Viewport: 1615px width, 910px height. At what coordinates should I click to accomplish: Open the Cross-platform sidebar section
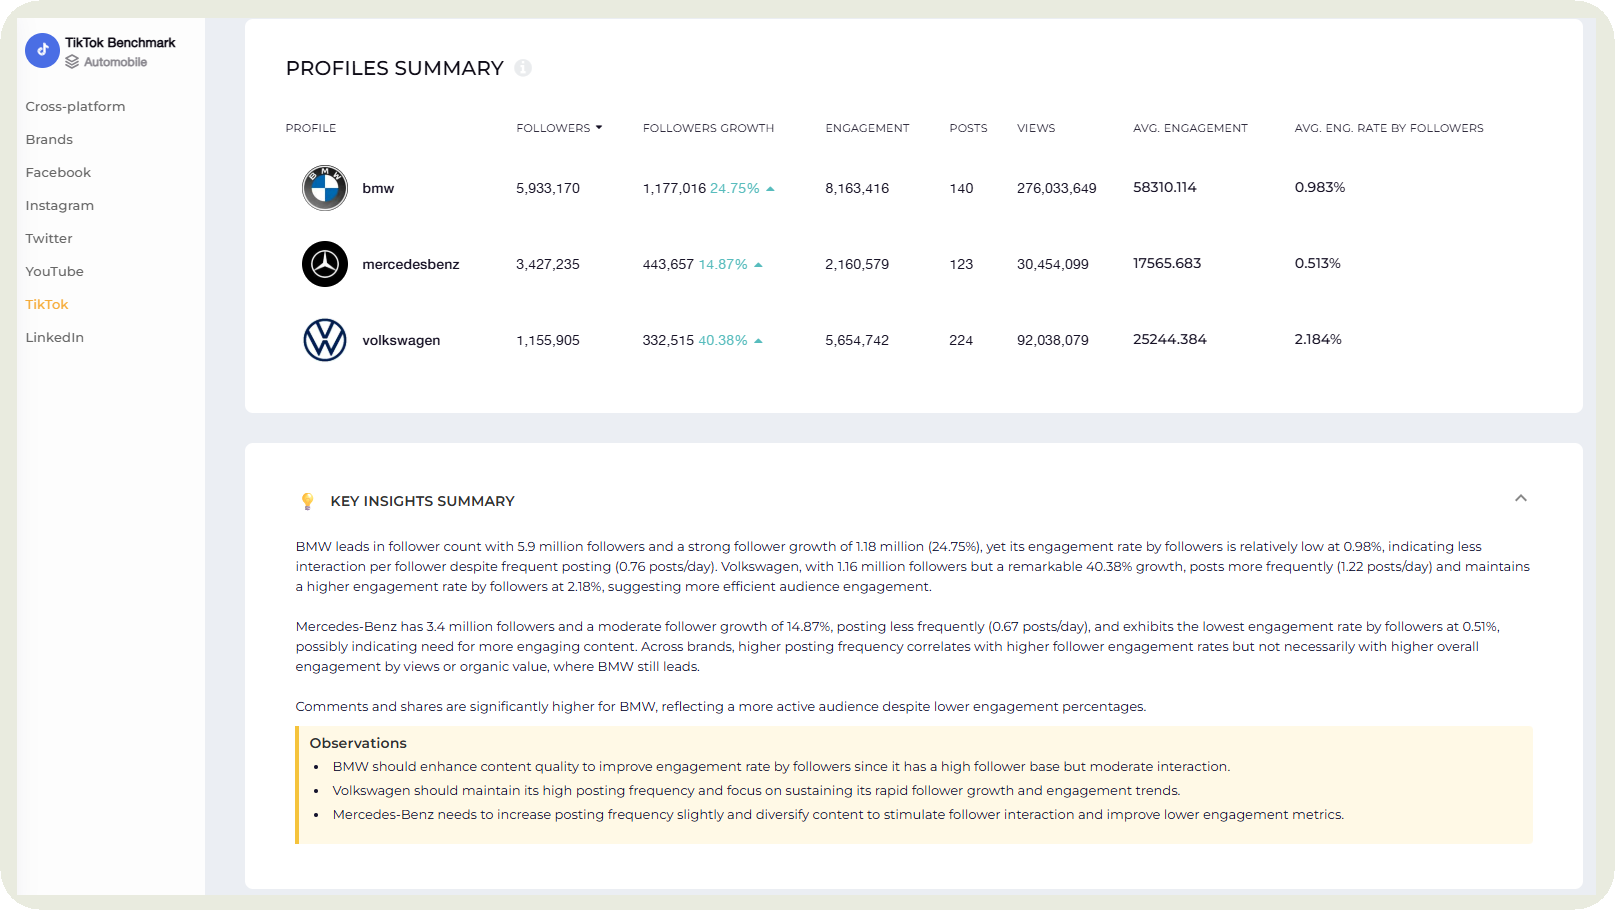75,106
